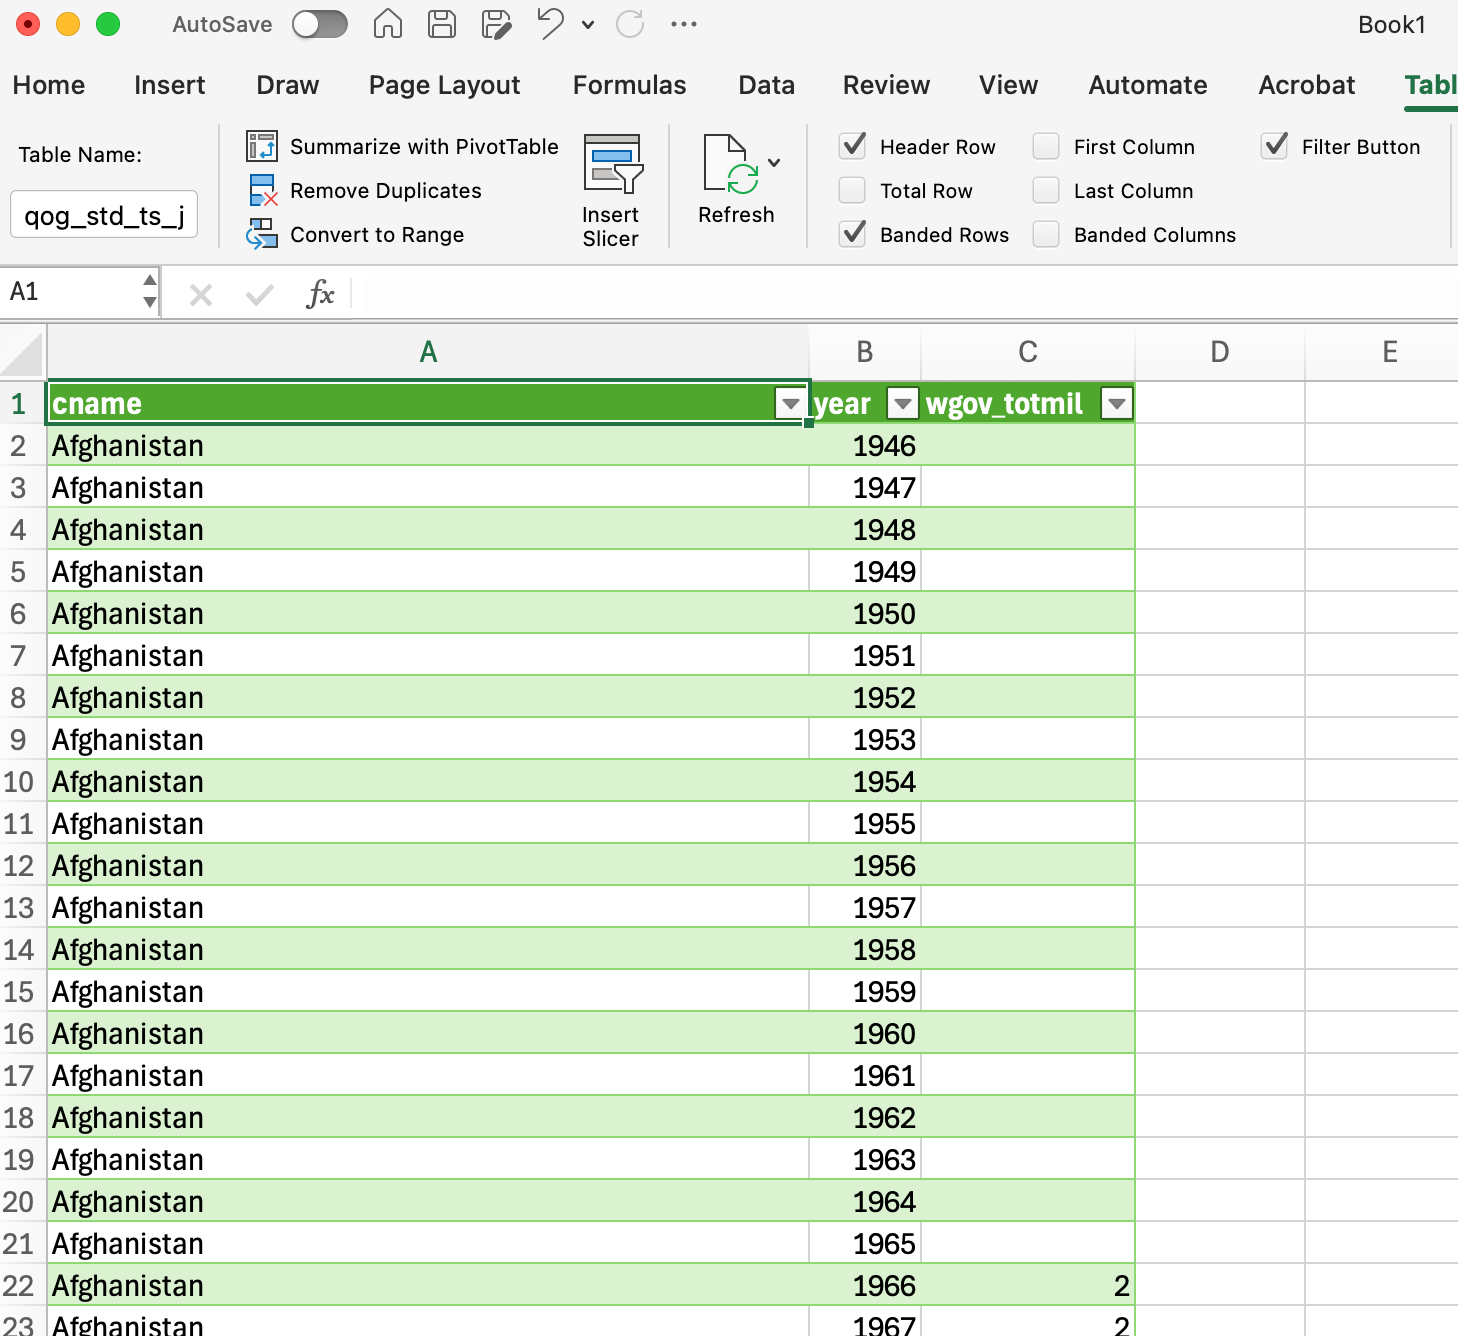
Task: Click the Name Box stepper arrows
Action: [x=150, y=291]
